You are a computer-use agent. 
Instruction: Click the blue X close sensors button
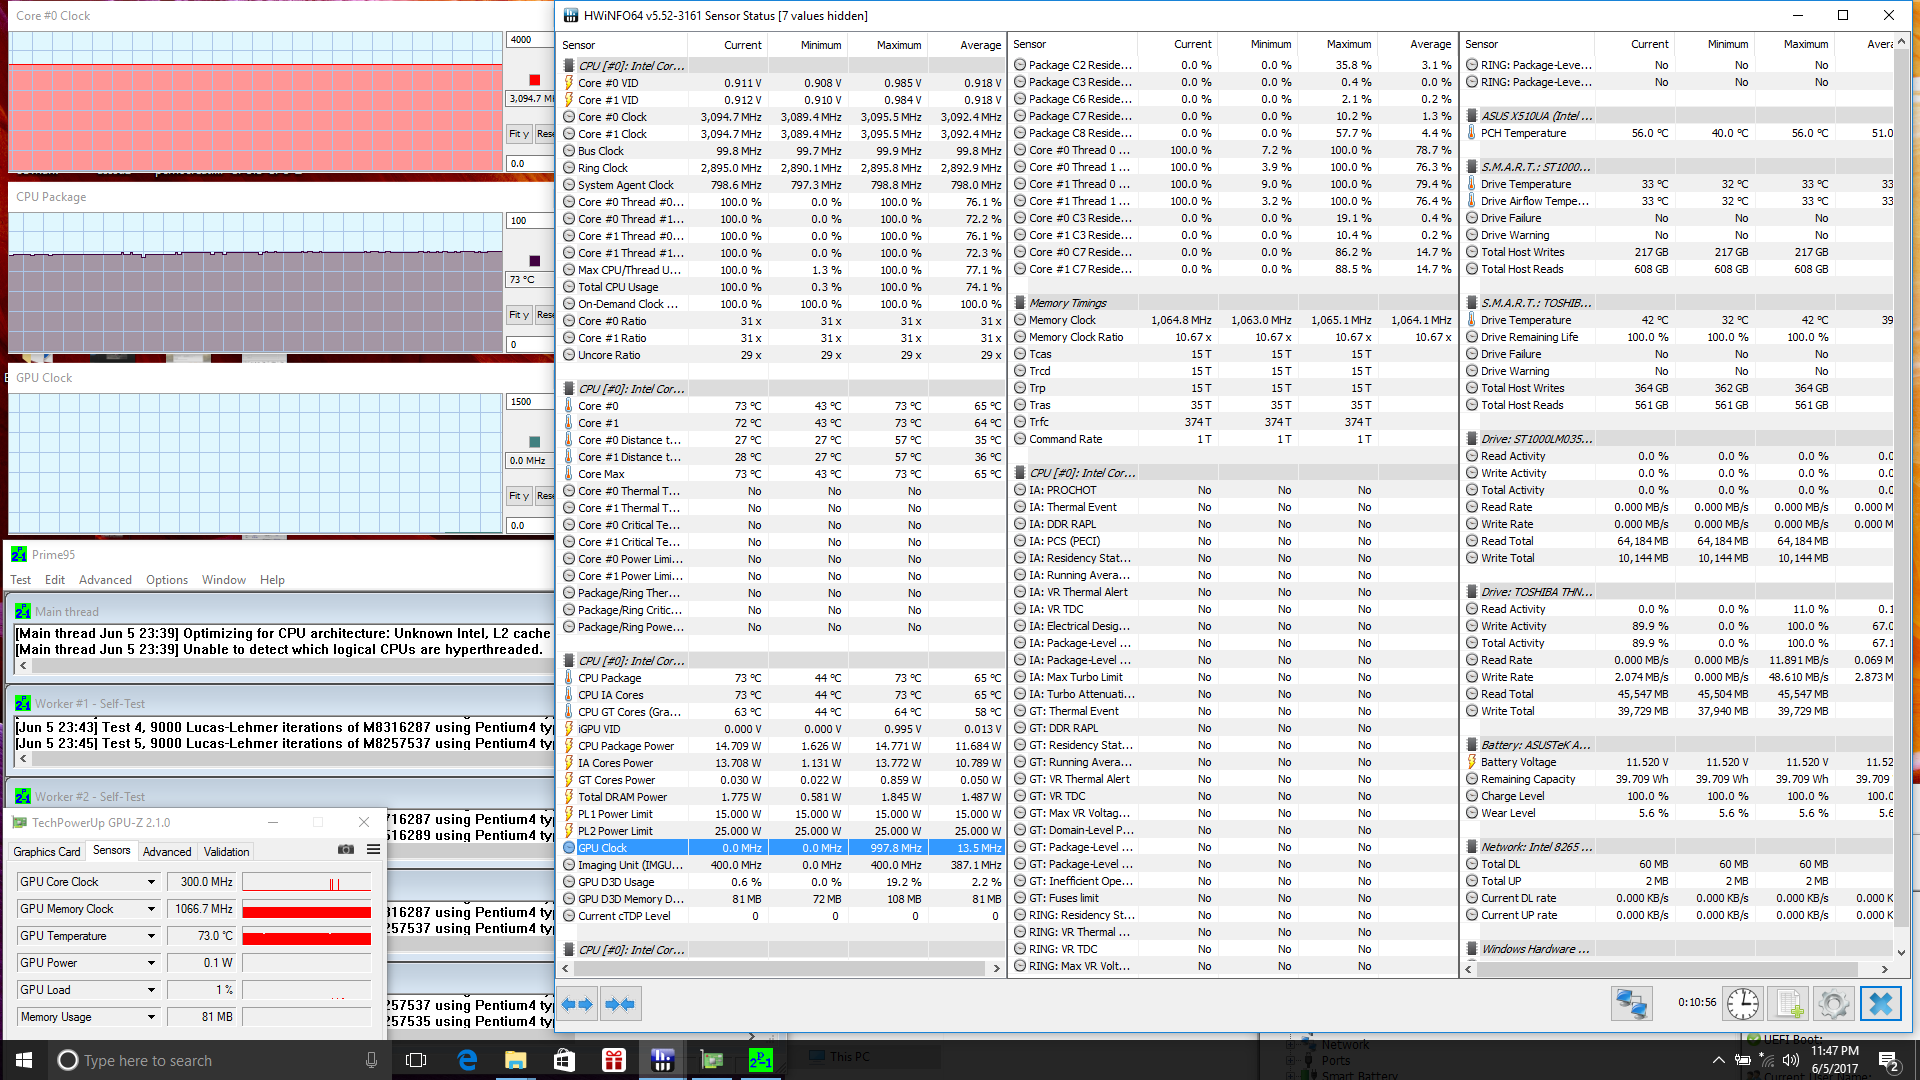(1880, 1003)
